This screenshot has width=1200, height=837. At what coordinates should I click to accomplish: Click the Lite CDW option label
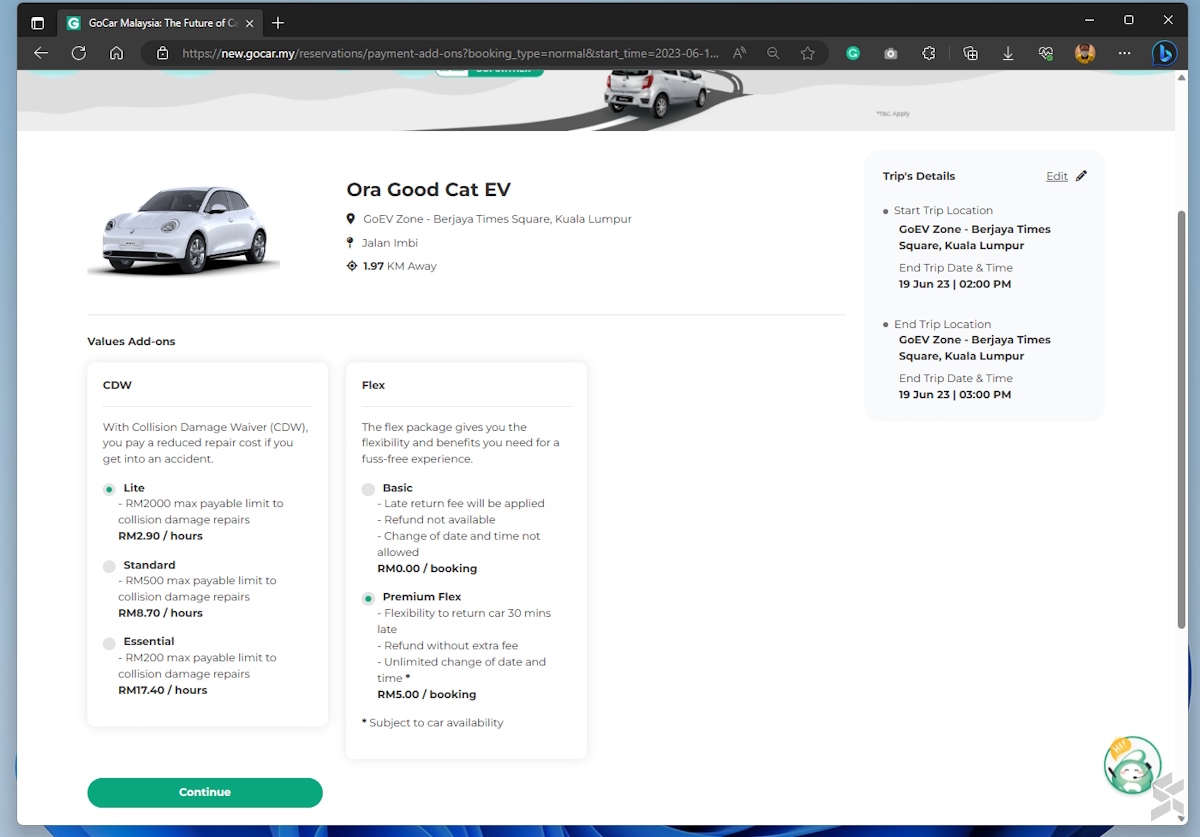(135, 488)
